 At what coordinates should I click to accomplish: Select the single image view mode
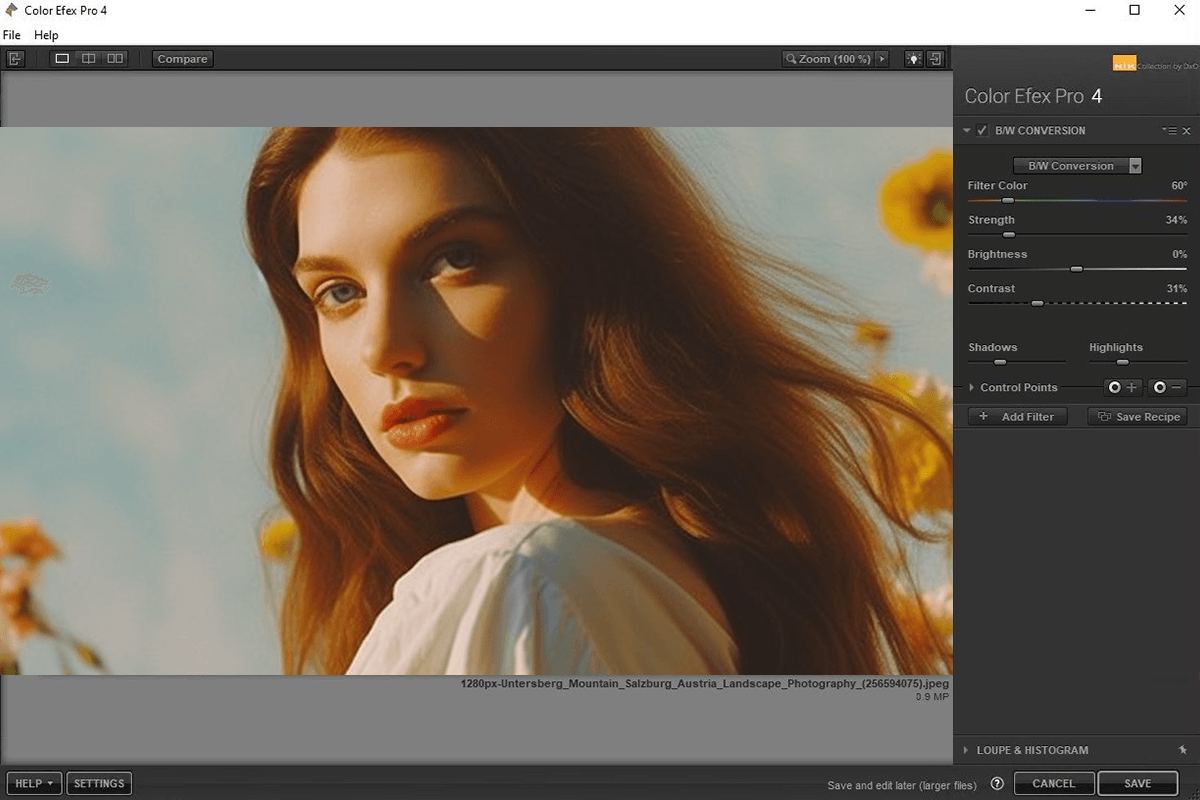tap(62, 58)
